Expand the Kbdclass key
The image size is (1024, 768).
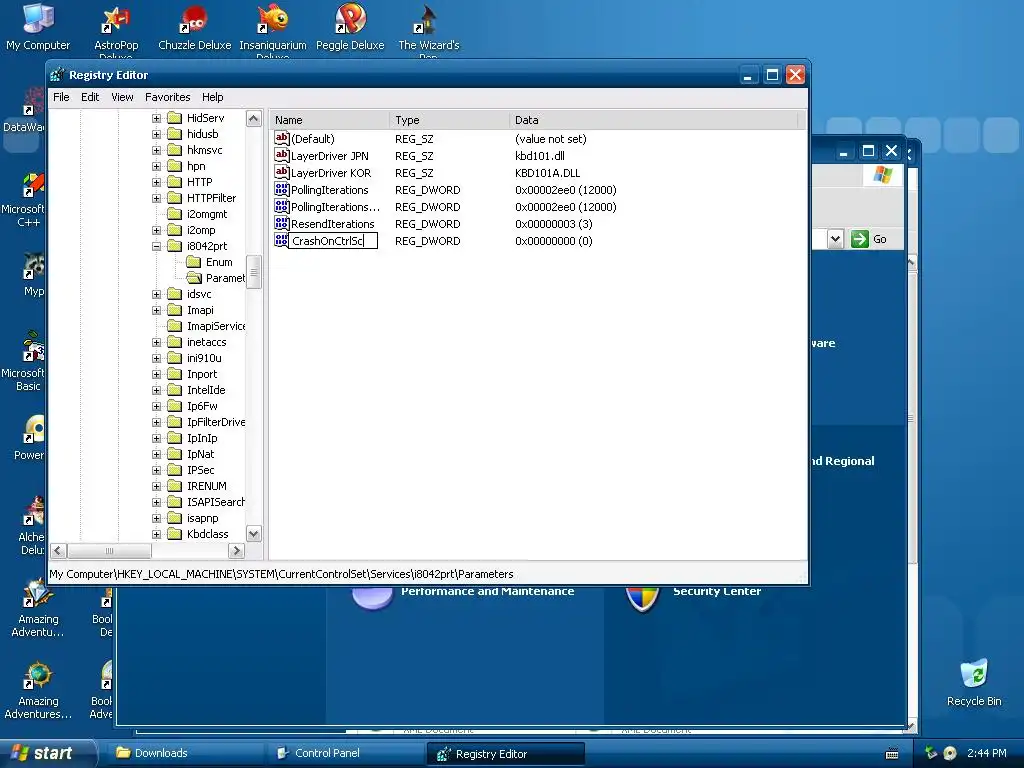tap(156, 534)
